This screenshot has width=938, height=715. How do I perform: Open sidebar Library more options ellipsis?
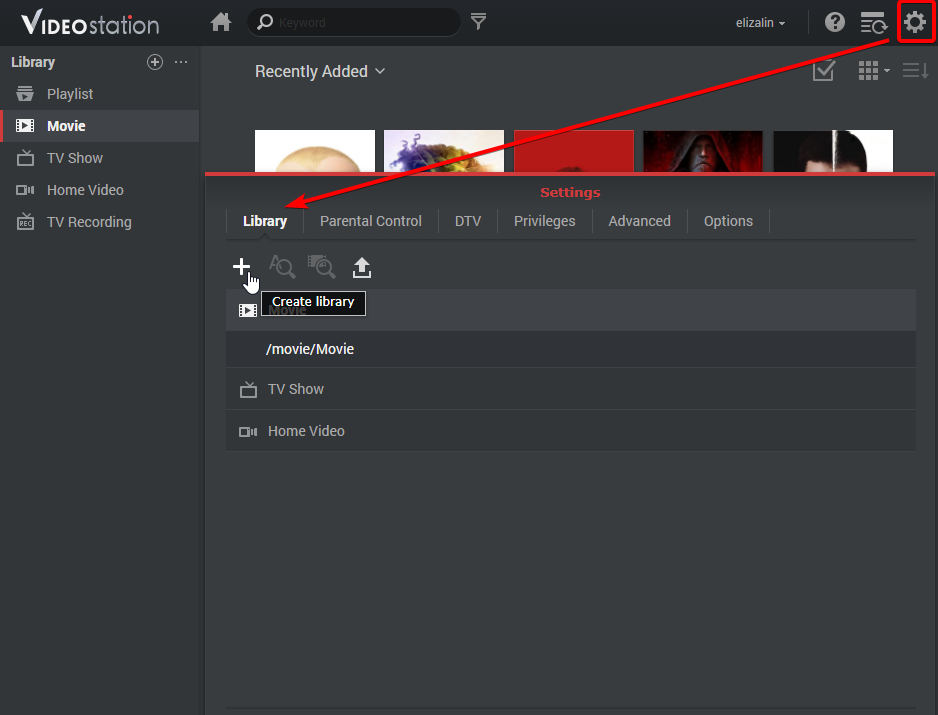click(181, 62)
